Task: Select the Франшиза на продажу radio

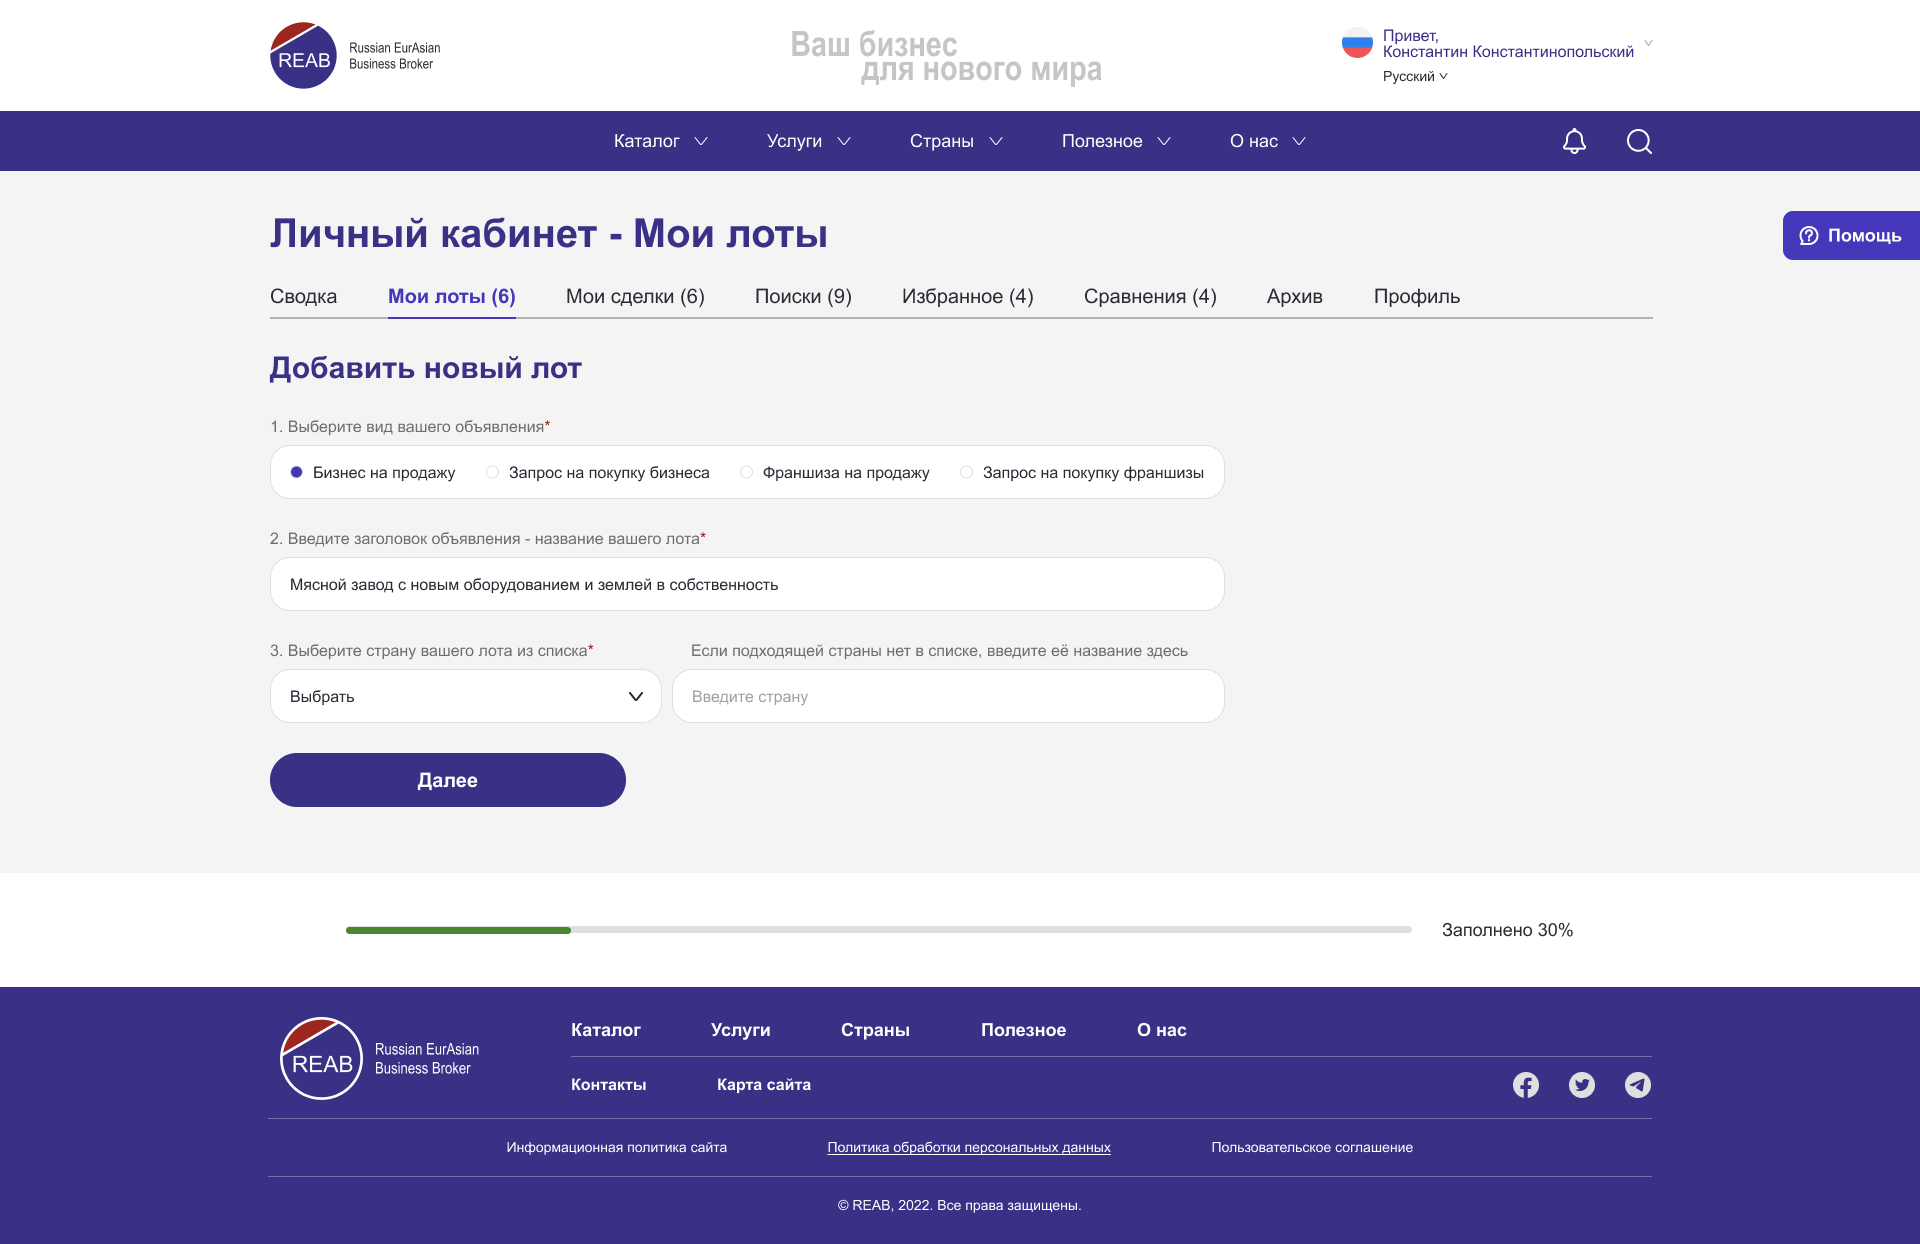Action: [747, 472]
